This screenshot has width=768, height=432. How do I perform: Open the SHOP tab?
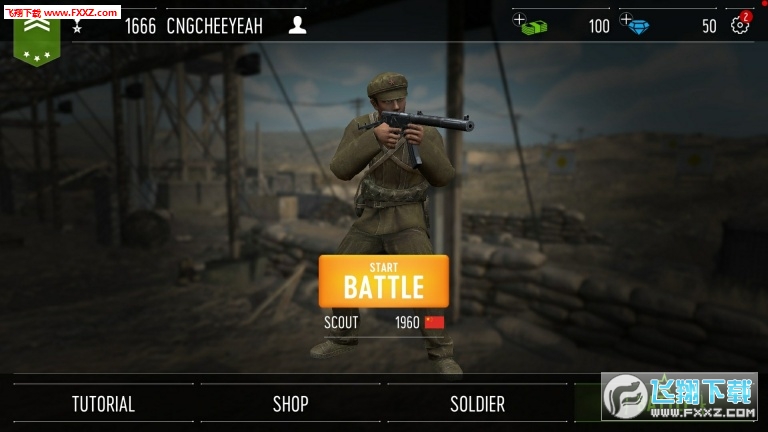coord(290,404)
